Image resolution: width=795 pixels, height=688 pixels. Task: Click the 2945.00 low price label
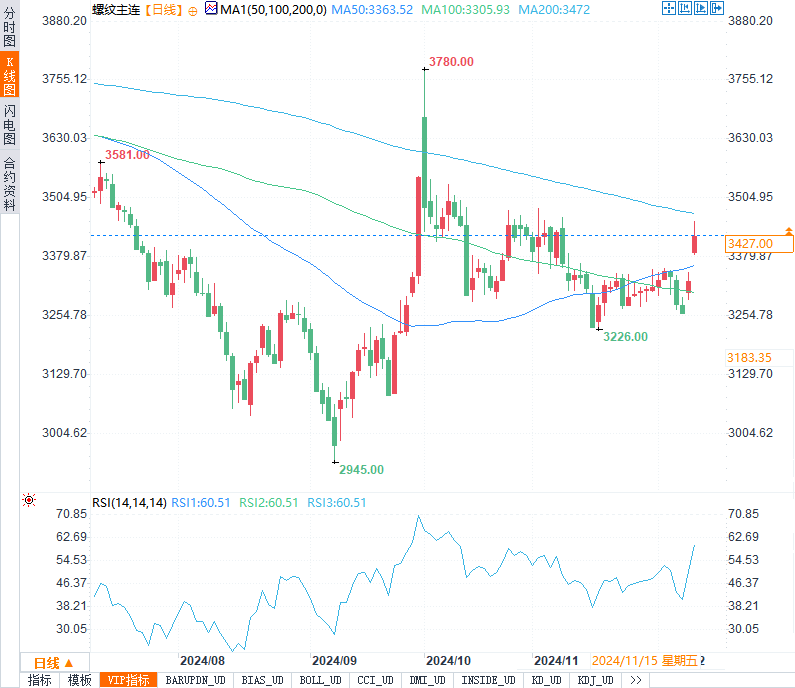(362, 469)
